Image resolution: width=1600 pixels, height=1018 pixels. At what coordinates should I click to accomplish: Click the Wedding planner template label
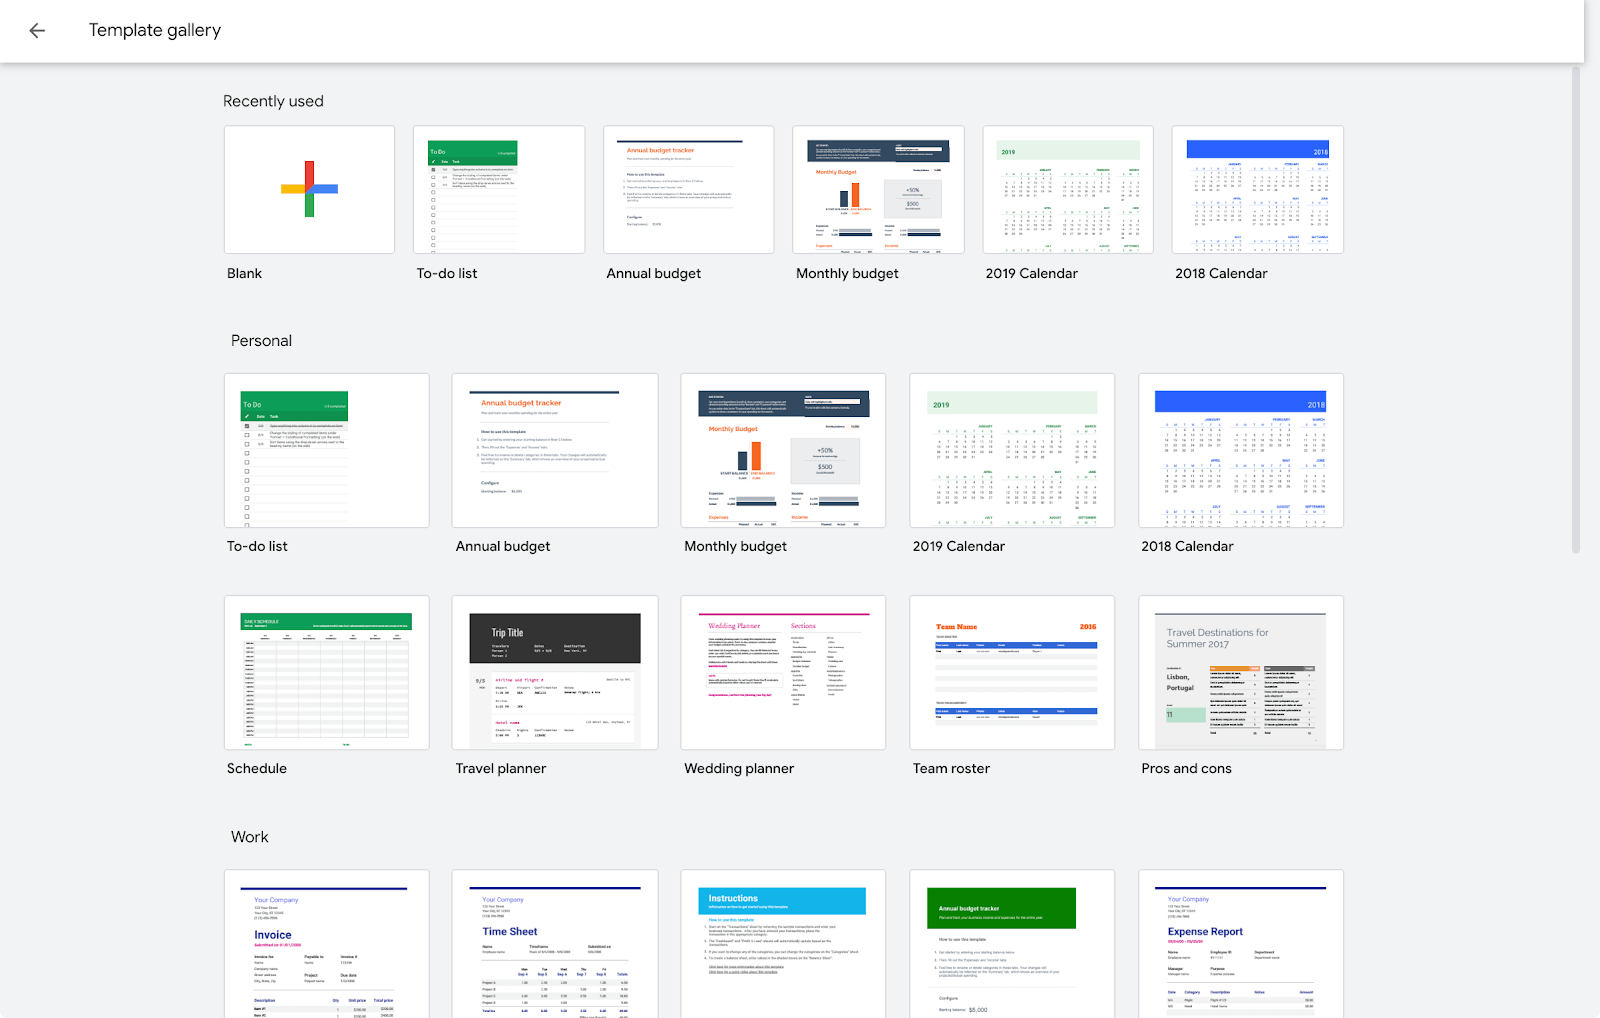pos(739,768)
